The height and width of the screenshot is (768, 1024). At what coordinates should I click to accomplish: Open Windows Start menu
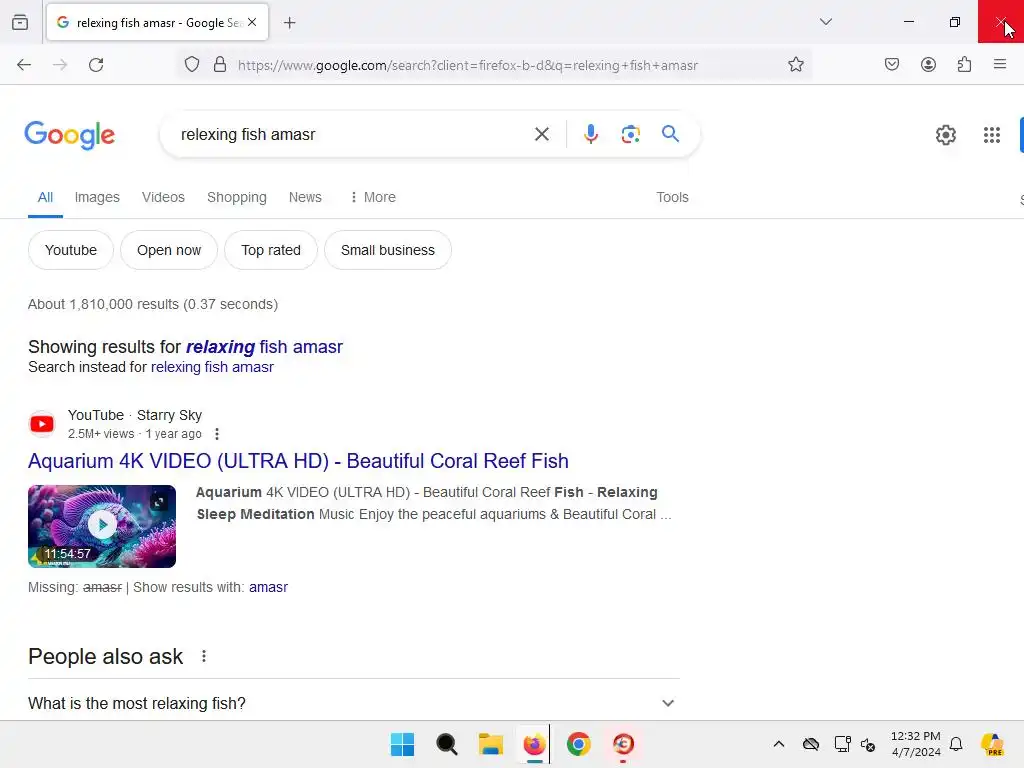point(402,744)
